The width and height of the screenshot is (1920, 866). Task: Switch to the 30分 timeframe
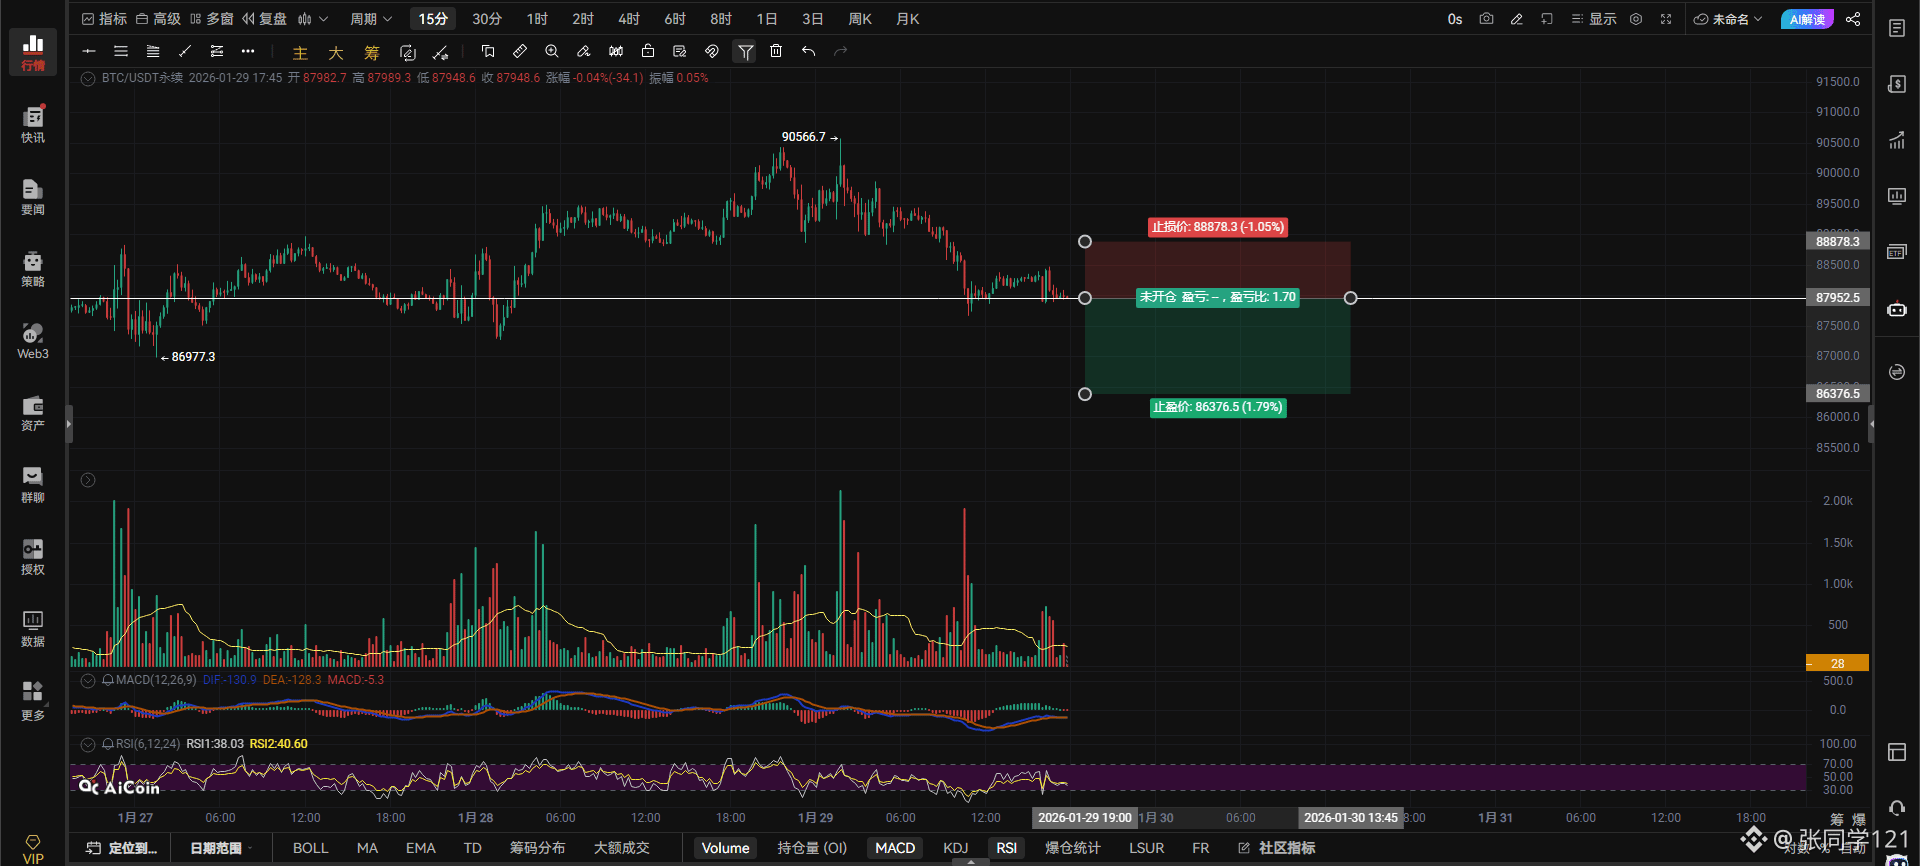tap(487, 19)
